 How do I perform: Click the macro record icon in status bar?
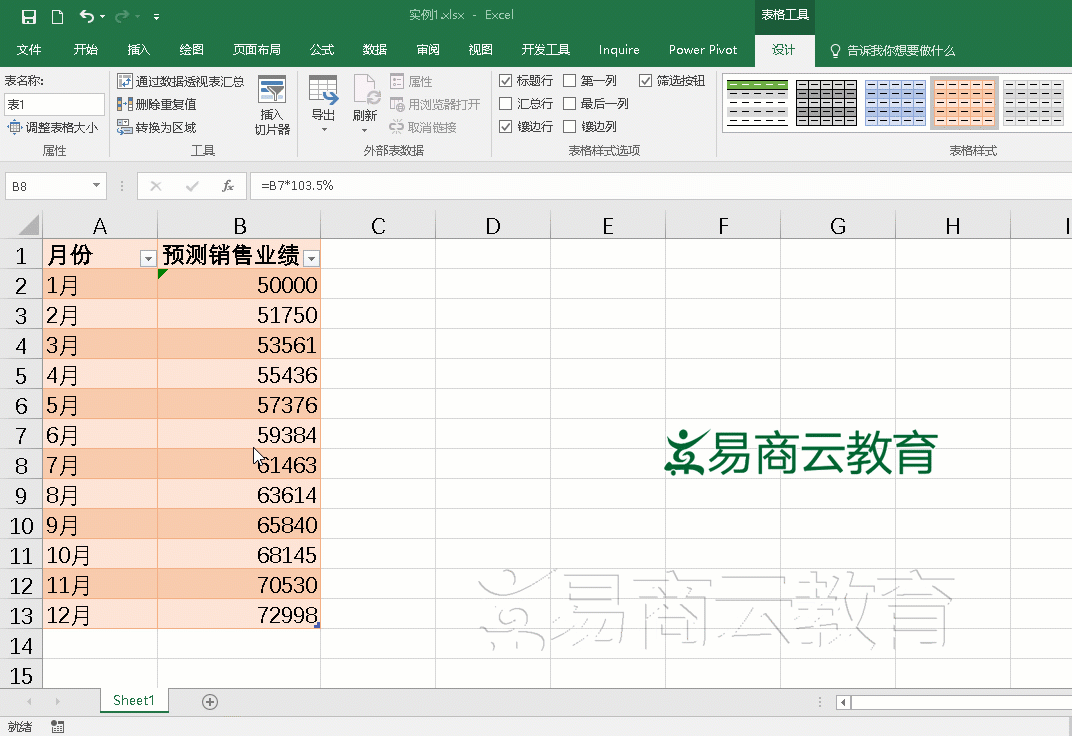point(58,726)
